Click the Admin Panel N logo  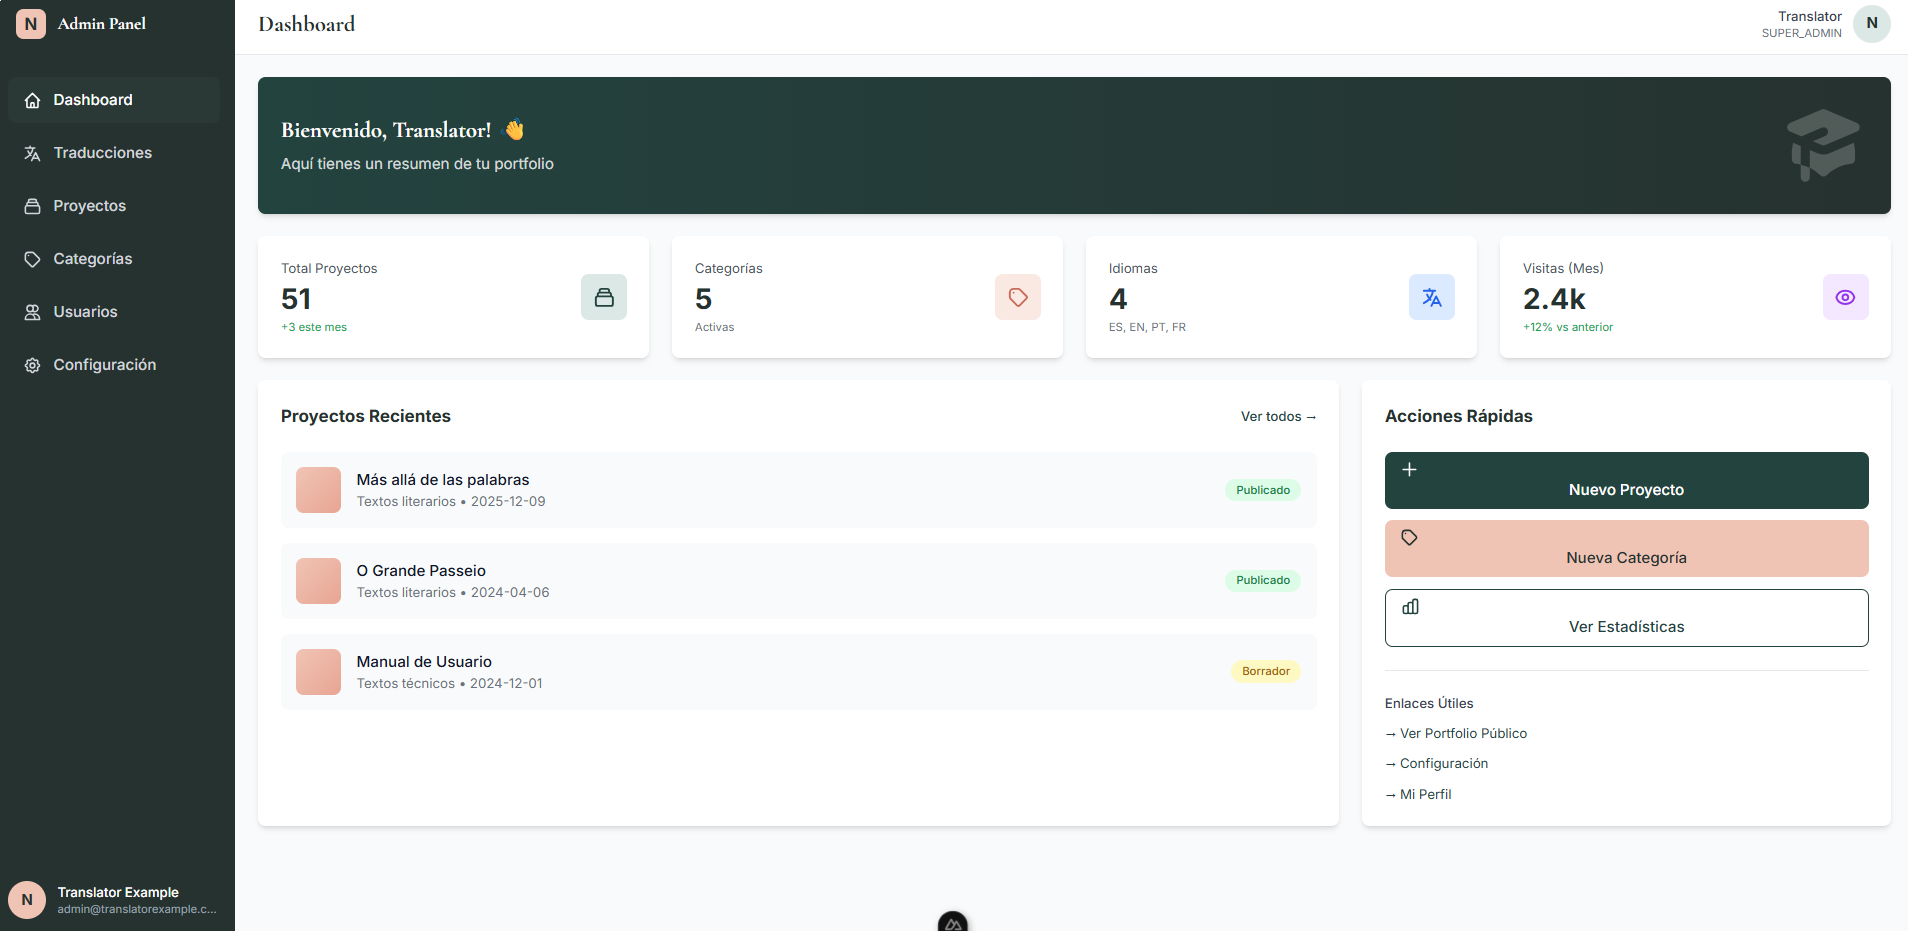pyautogui.click(x=31, y=23)
